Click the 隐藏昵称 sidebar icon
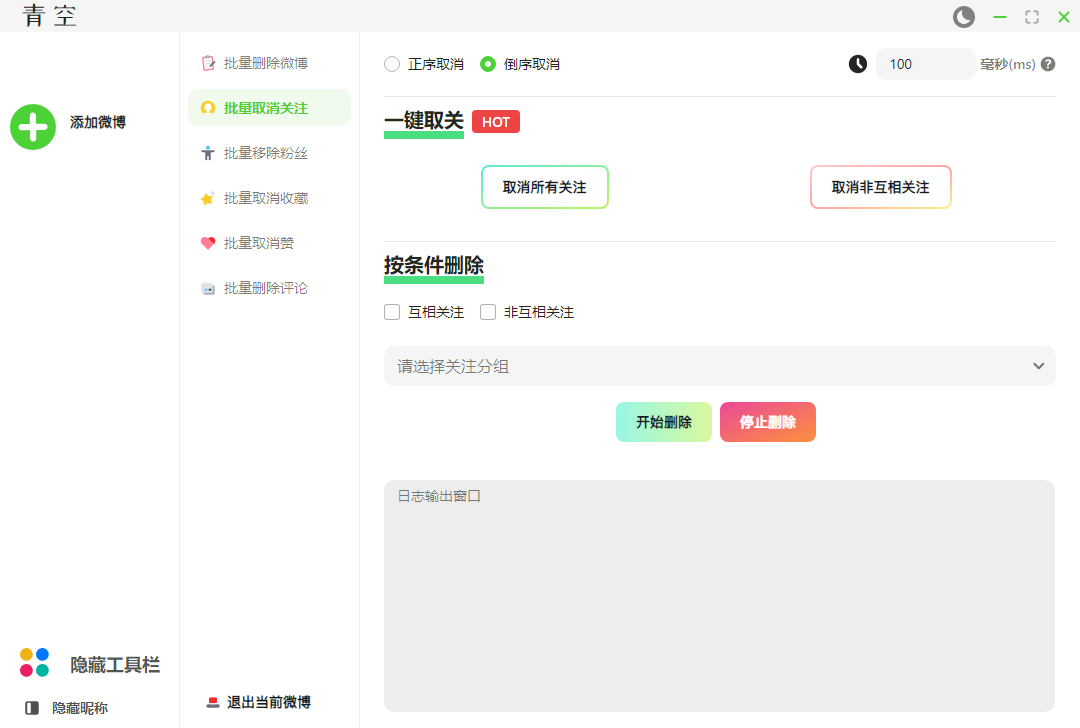This screenshot has height=728, width=1080. (x=32, y=708)
